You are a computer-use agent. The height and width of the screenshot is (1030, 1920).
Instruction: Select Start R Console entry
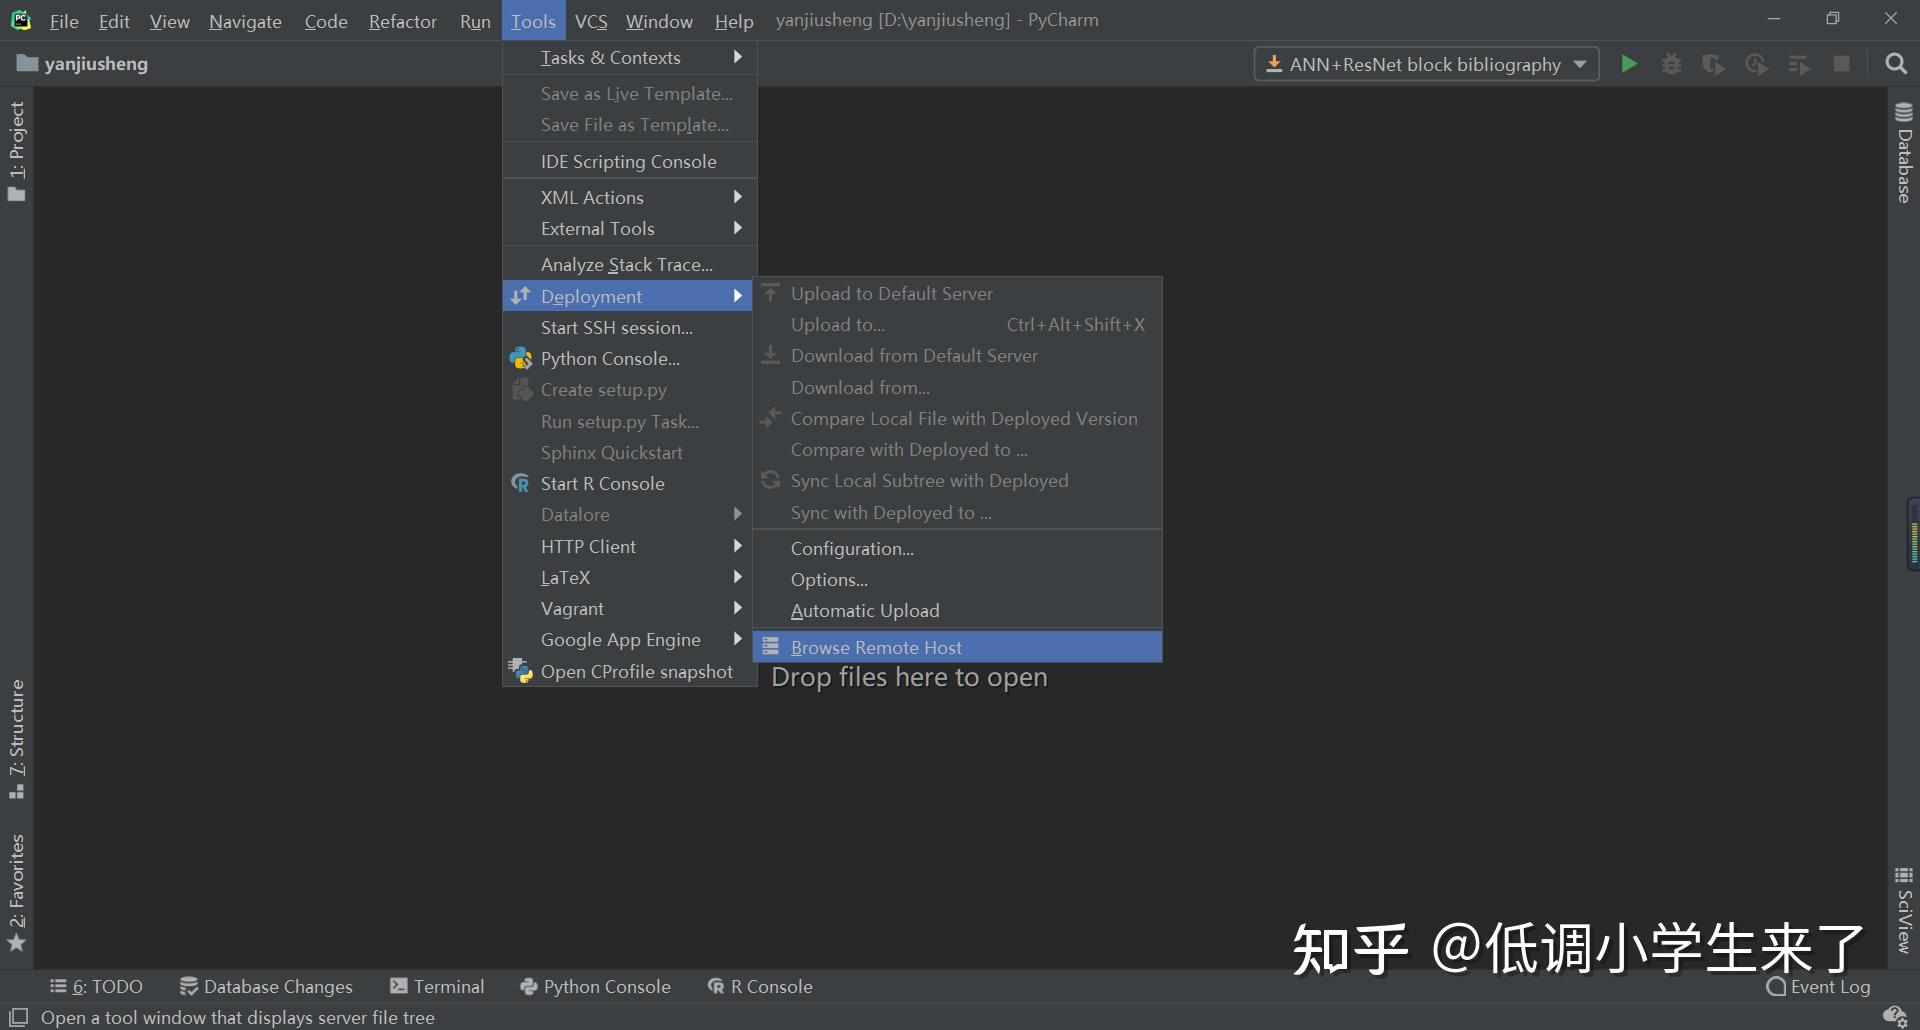click(x=629, y=483)
